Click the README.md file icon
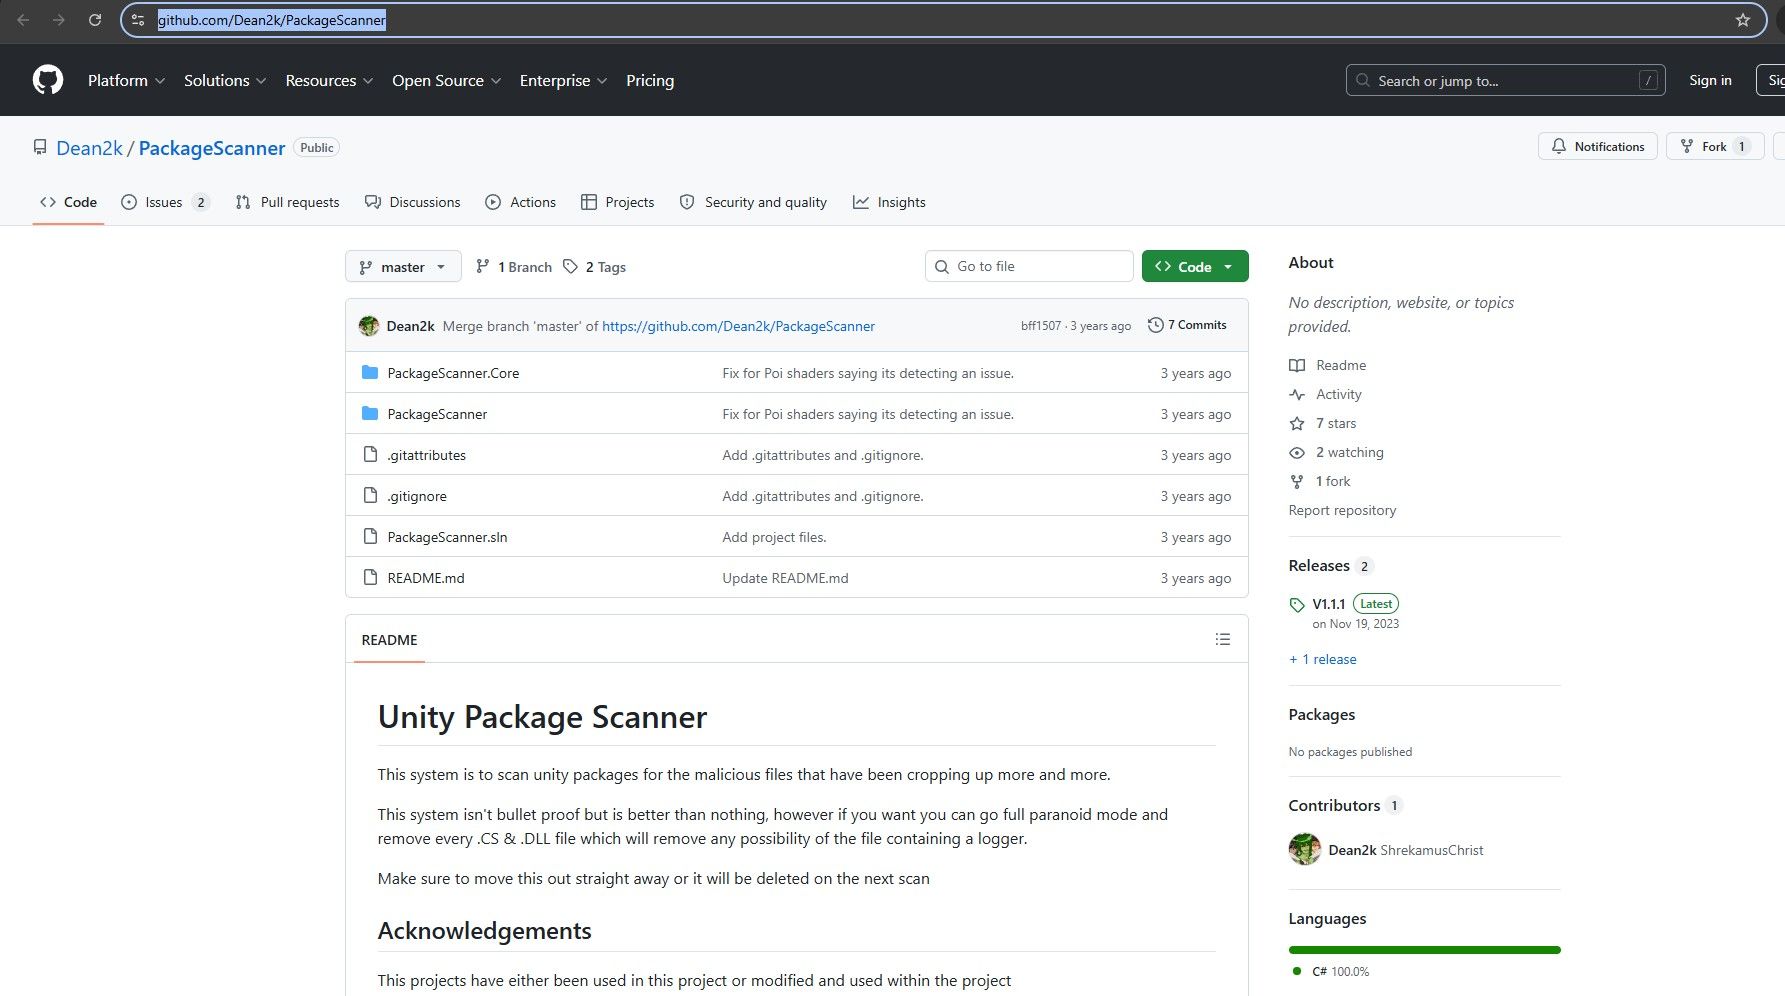The height and width of the screenshot is (996, 1785). tap(370, 578)
